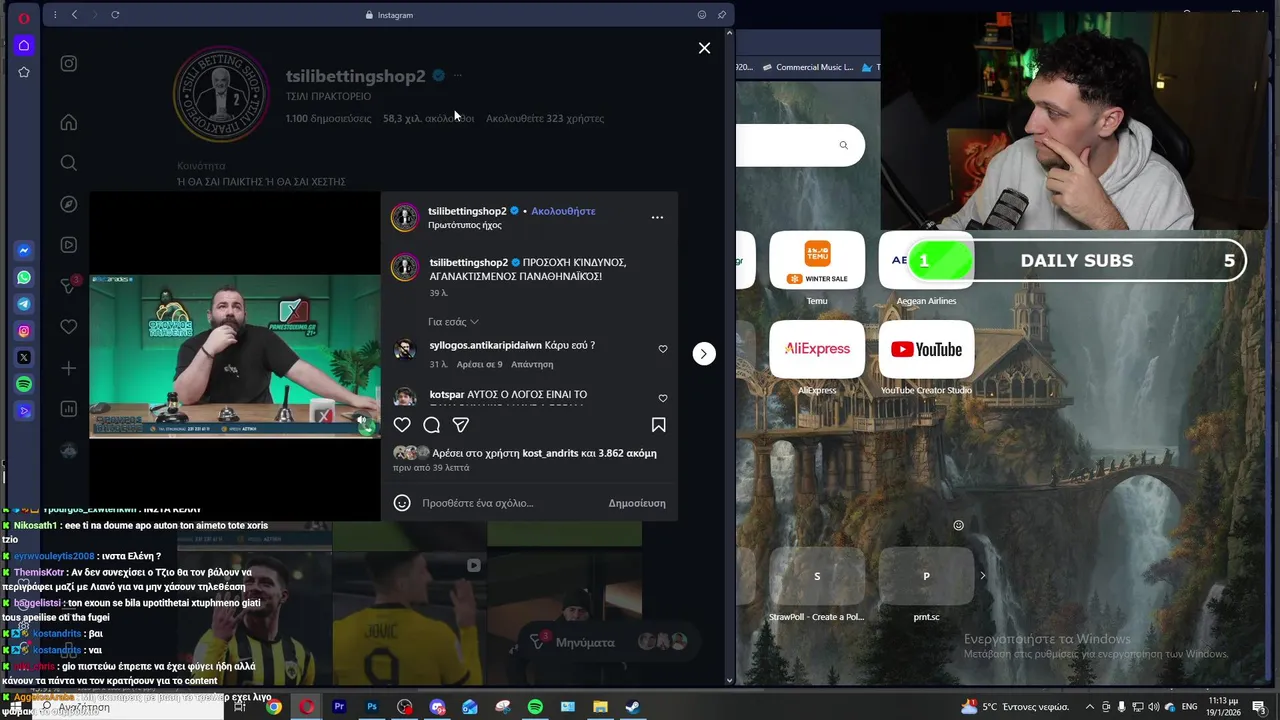Reply to comment via 'Απάντηση'

[532, 364]
